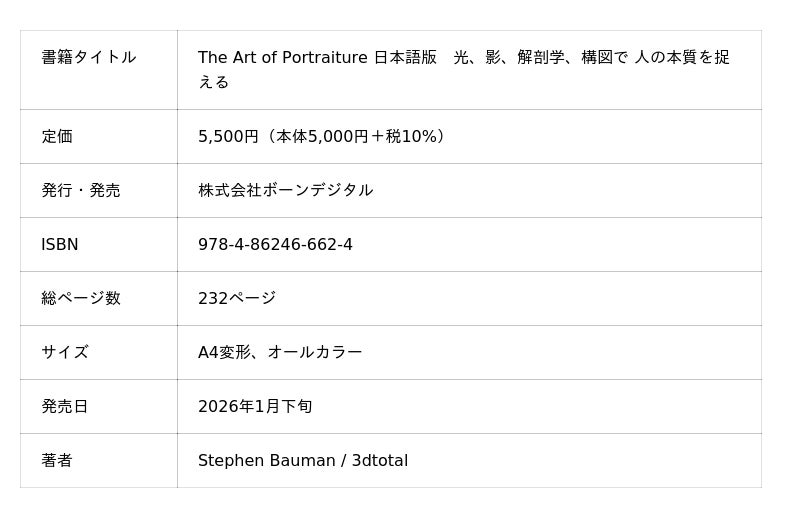Click the 著者 label cell
This screenshot has height=518, width=800.
tap(57, 461)
